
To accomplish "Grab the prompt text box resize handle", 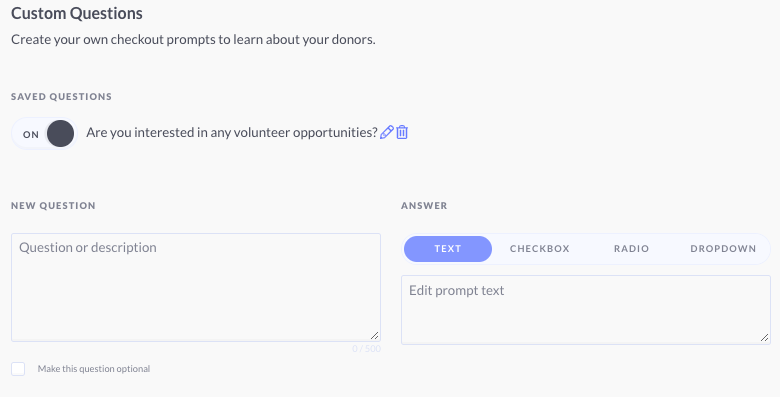I will tap(765, 338).
